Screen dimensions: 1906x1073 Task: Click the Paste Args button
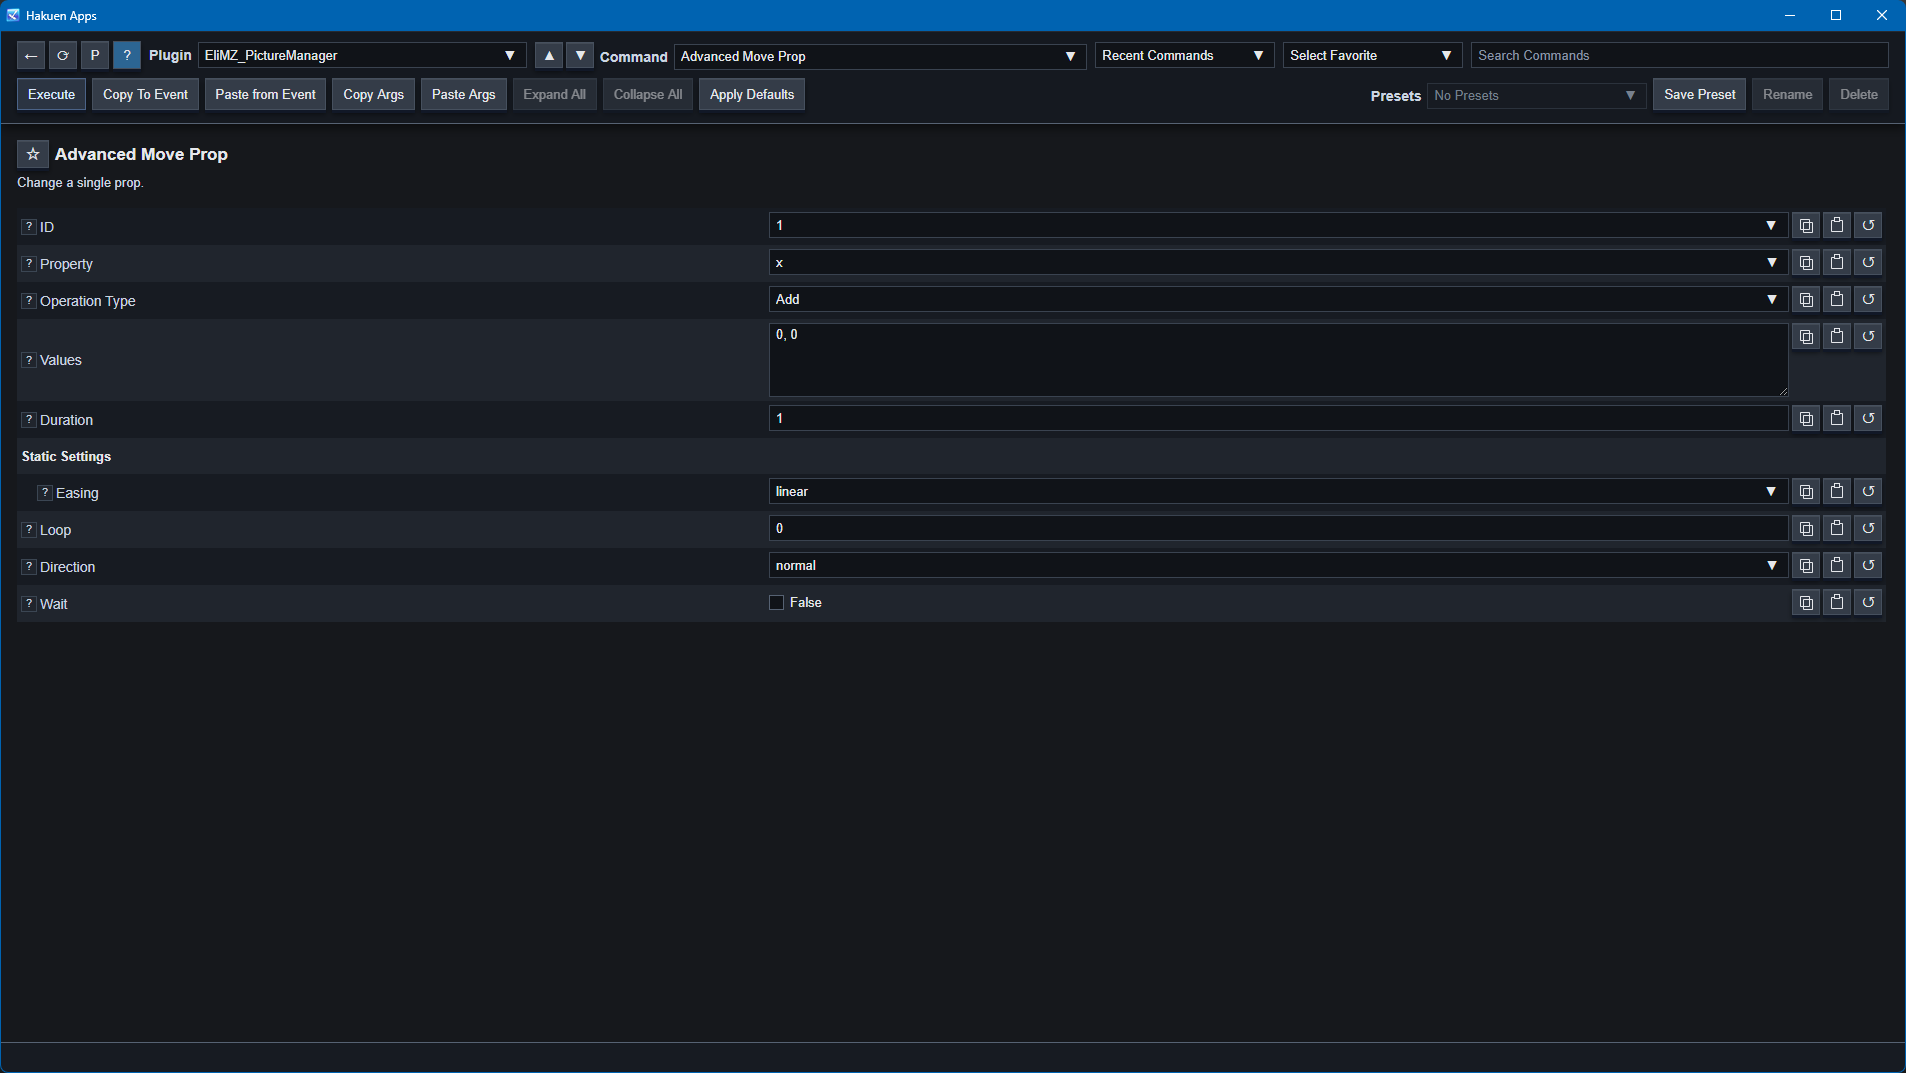click(x=464, y=95)
